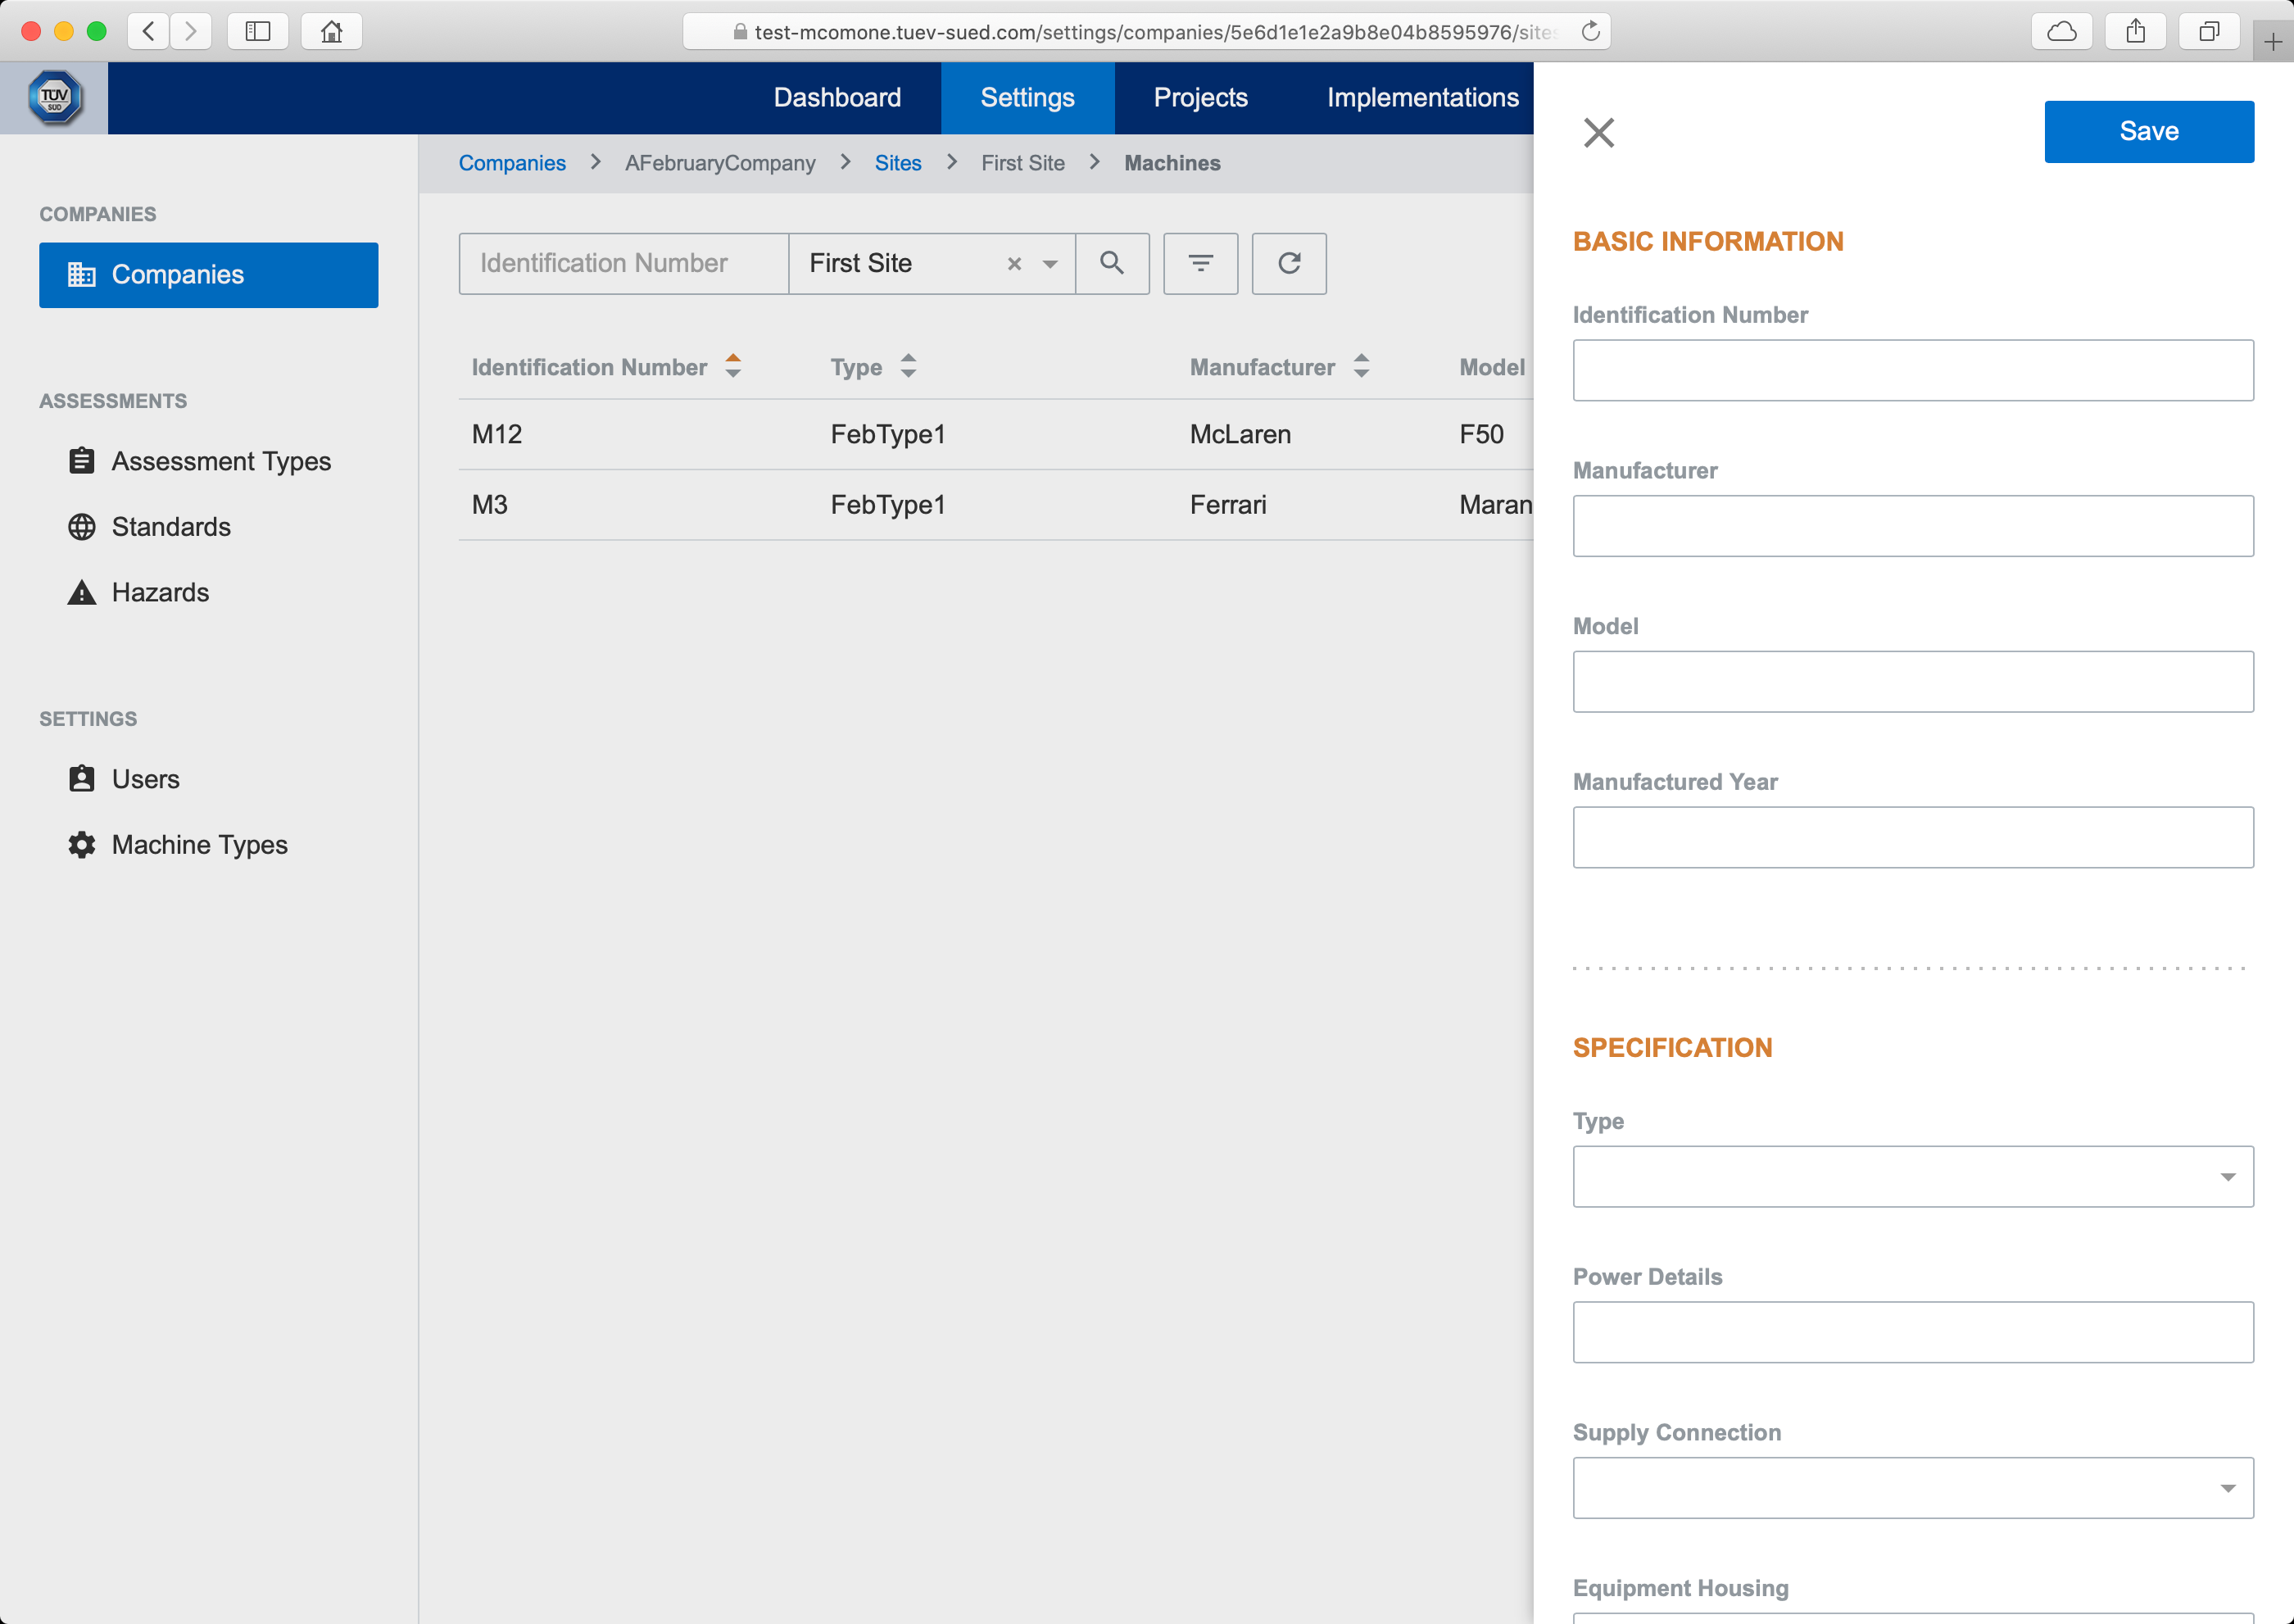Image resolution: width=2294 pixels, height=1624 pixels.
Task: Open the First Site site dropdown
Action: click(1050, 264)
